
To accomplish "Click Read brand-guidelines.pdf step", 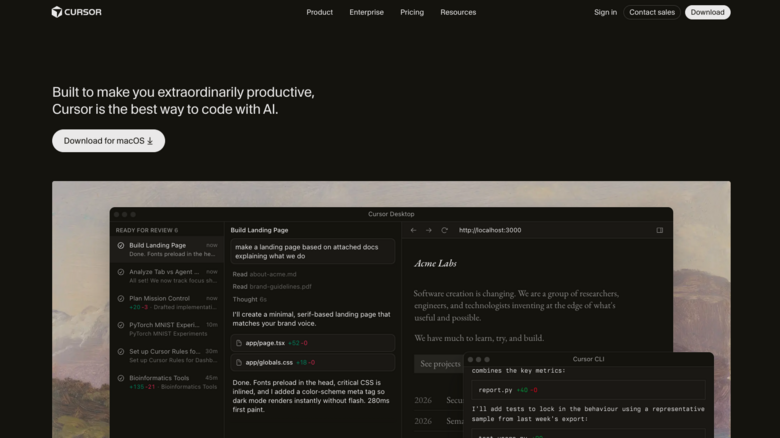I will tap(272, 287).
